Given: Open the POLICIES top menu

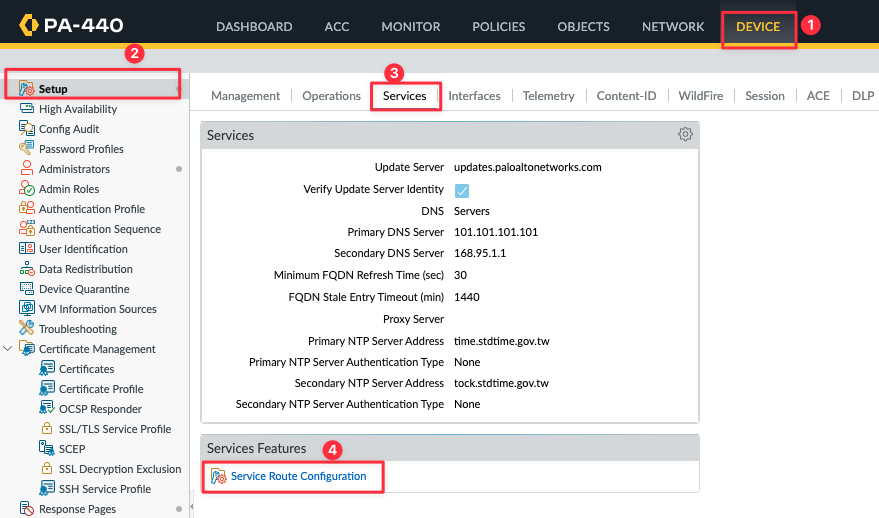Looking at the screenshot, I should (x=498, y=26).
